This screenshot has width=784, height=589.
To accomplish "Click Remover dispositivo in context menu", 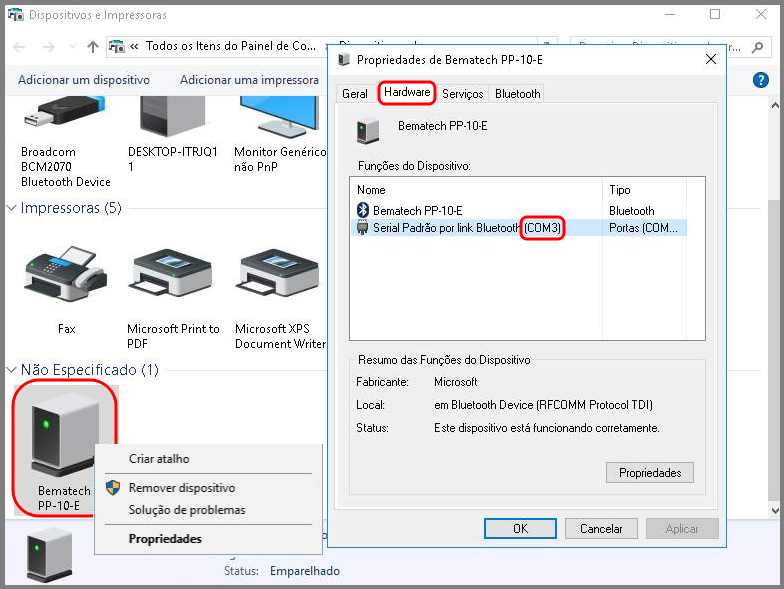I will tap(181, 488).
